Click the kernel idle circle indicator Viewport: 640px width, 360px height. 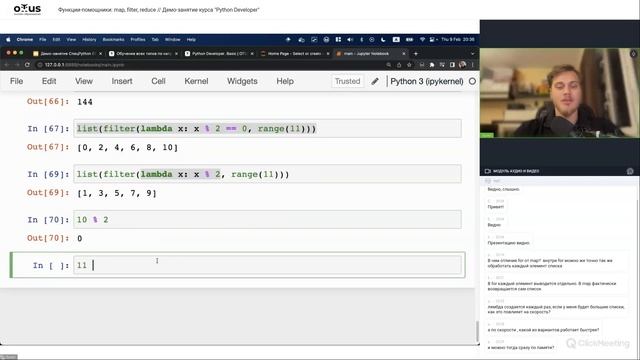point(472,81)
